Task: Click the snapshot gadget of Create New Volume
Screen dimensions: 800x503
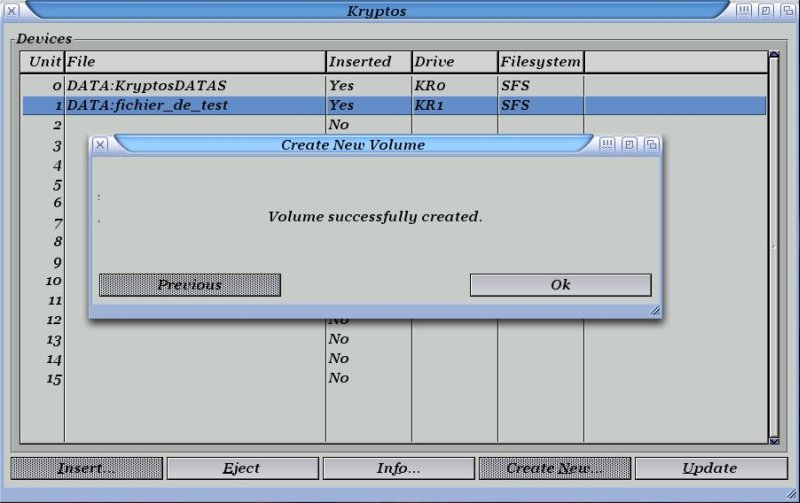Action: click(x=629, y=145)
